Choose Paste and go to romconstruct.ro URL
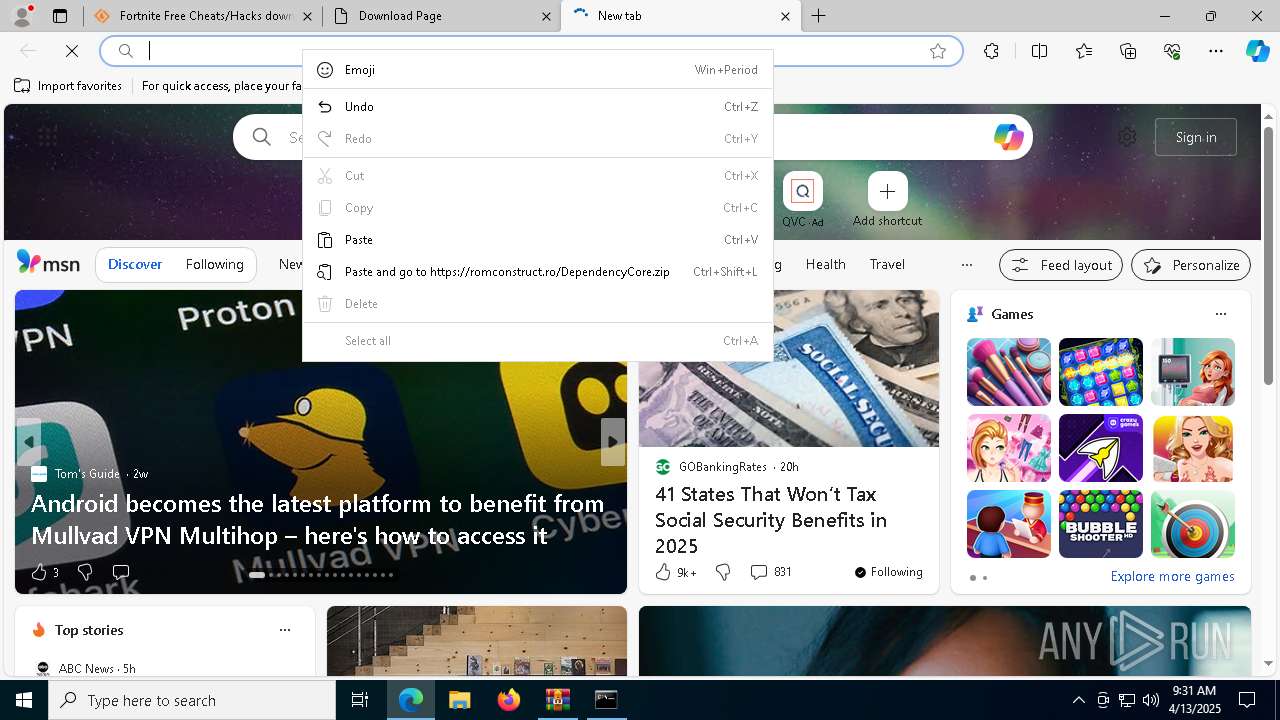Screen dimensions: 1280x720 537,272
